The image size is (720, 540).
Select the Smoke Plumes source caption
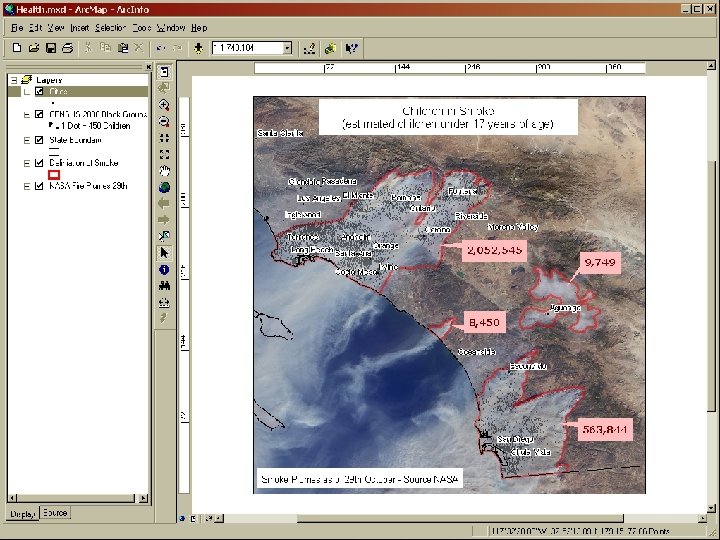click(360, 479)
